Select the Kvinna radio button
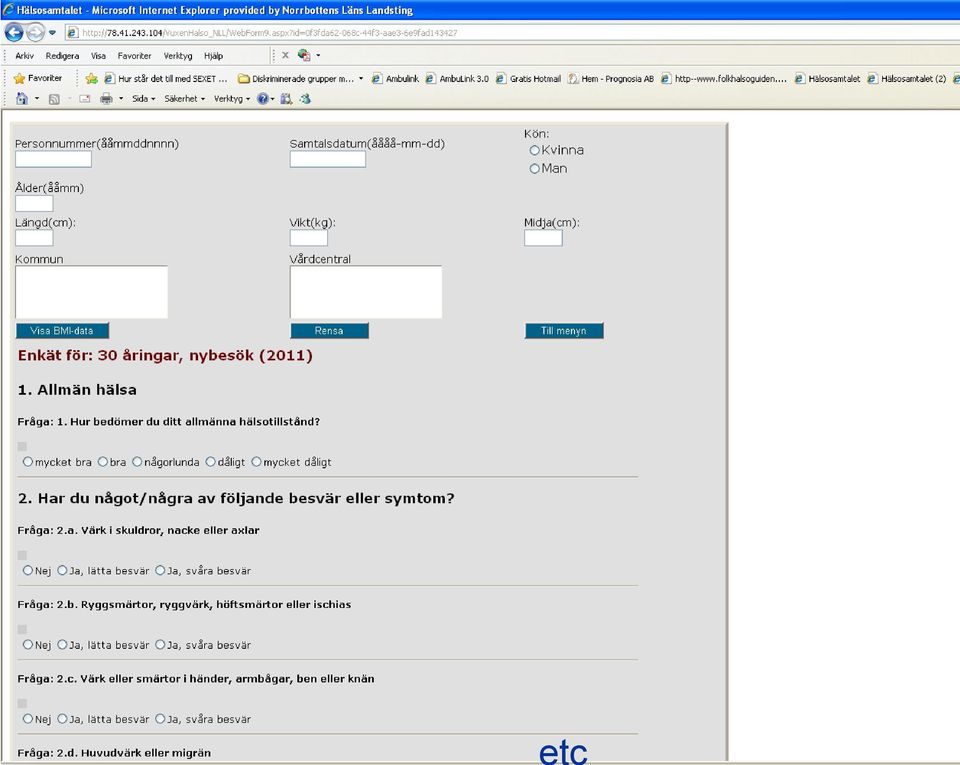This screenshot has width=960, height=765. [x=534, y=151]
